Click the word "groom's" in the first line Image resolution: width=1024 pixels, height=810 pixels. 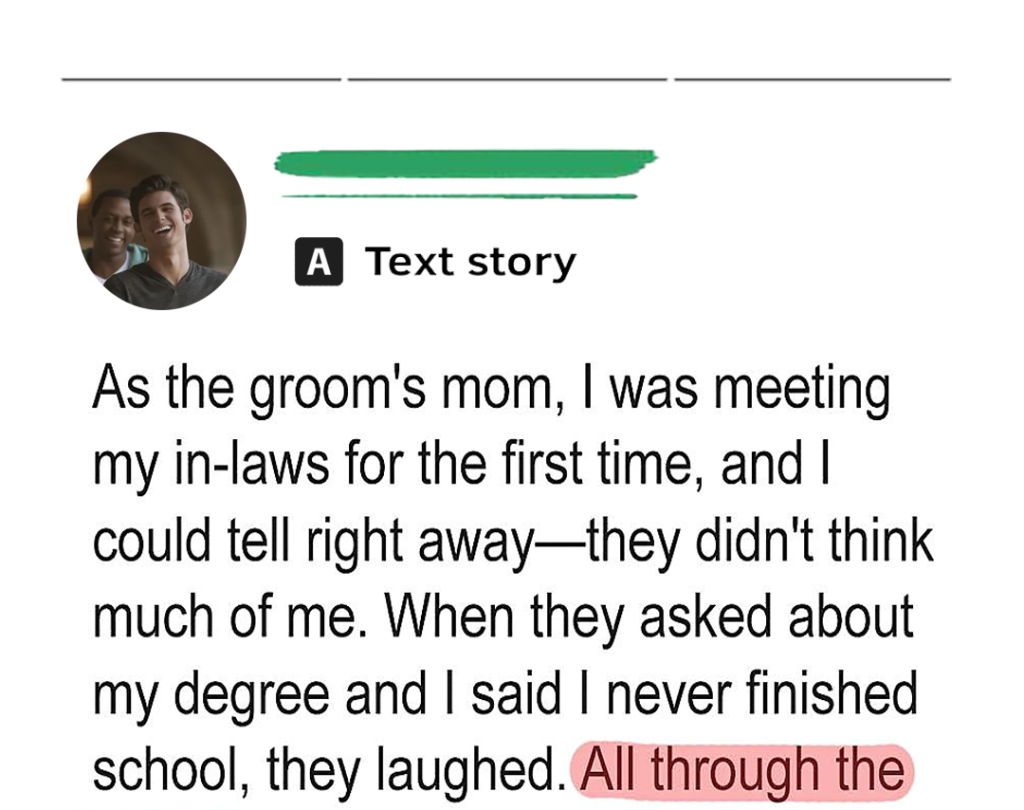coord(338,389)
